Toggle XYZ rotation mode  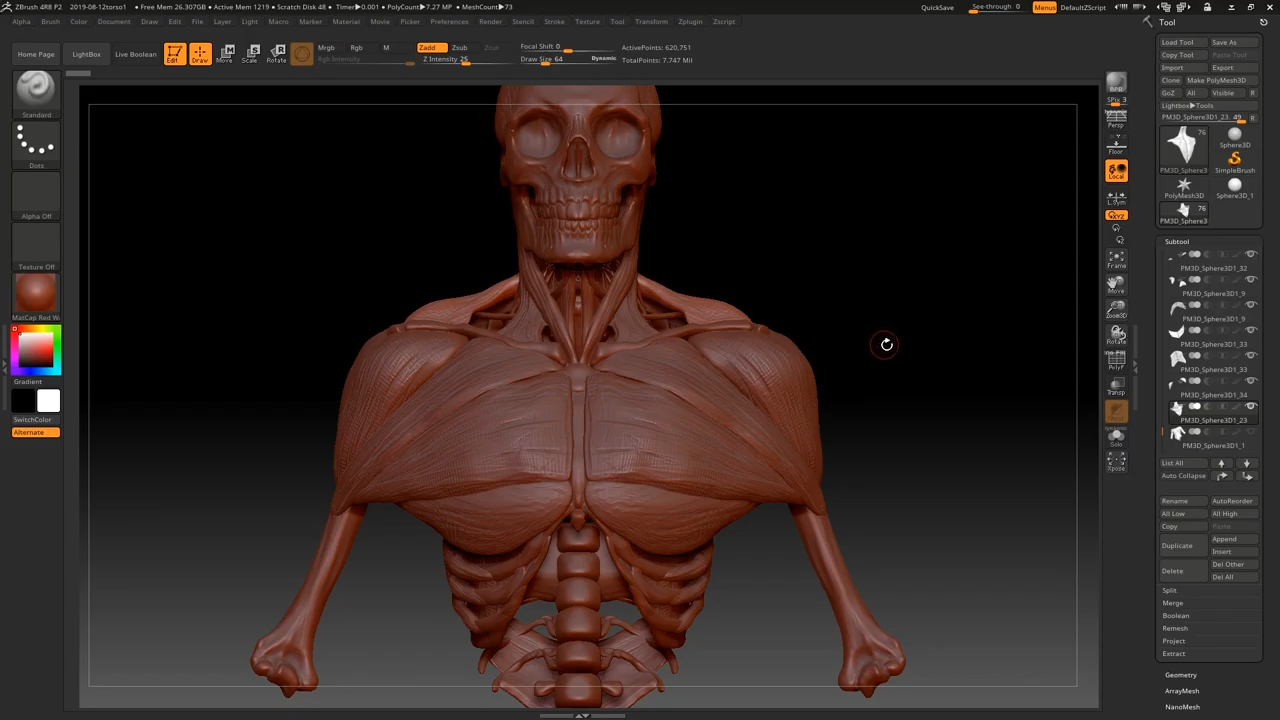point(1116,215)
